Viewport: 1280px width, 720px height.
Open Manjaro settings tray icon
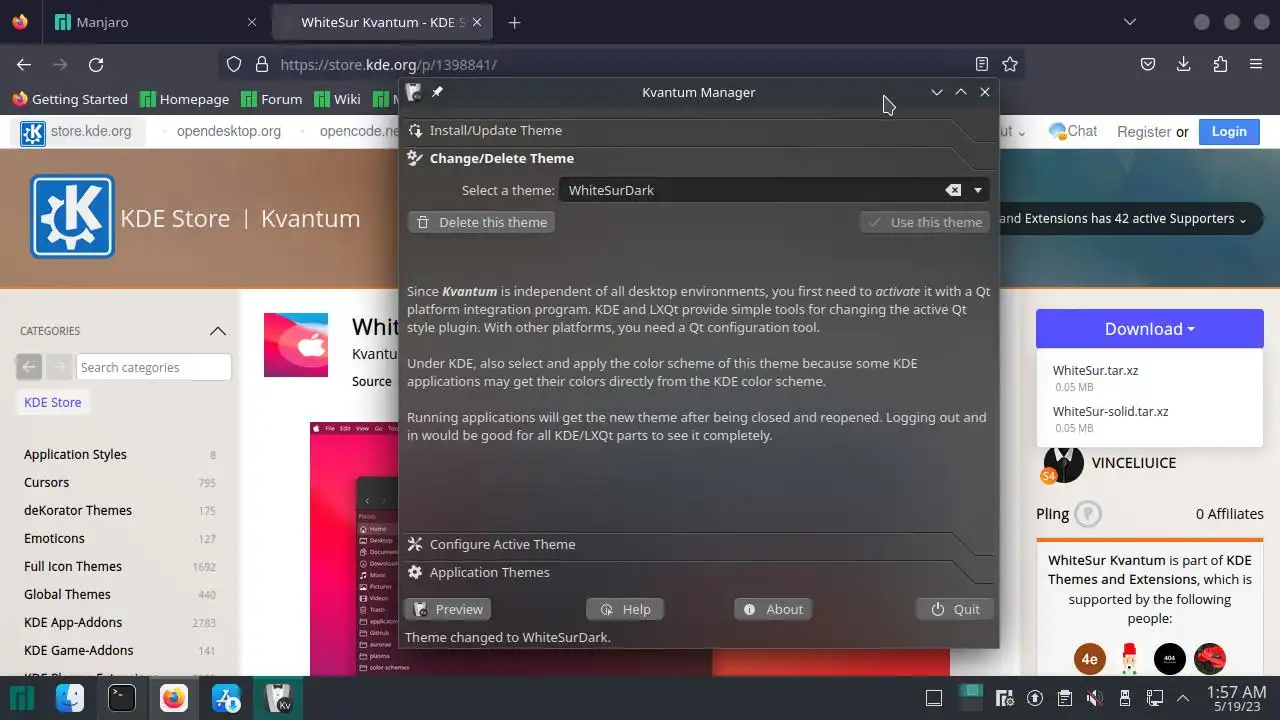(1007, 698)
